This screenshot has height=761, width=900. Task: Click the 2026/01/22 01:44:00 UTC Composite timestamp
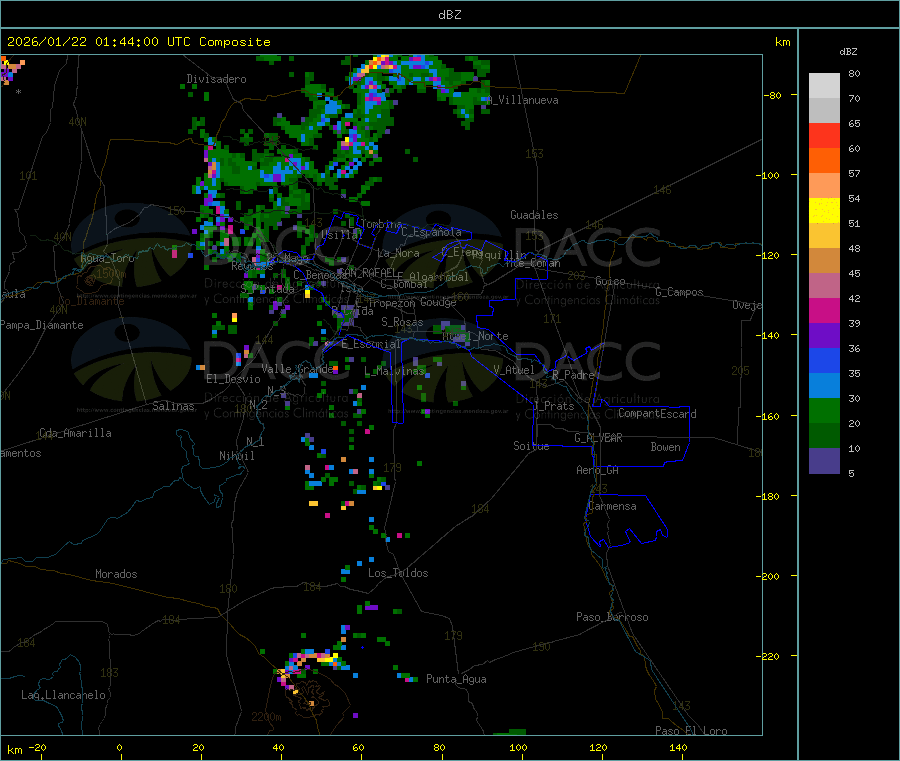tap(138, 42)
